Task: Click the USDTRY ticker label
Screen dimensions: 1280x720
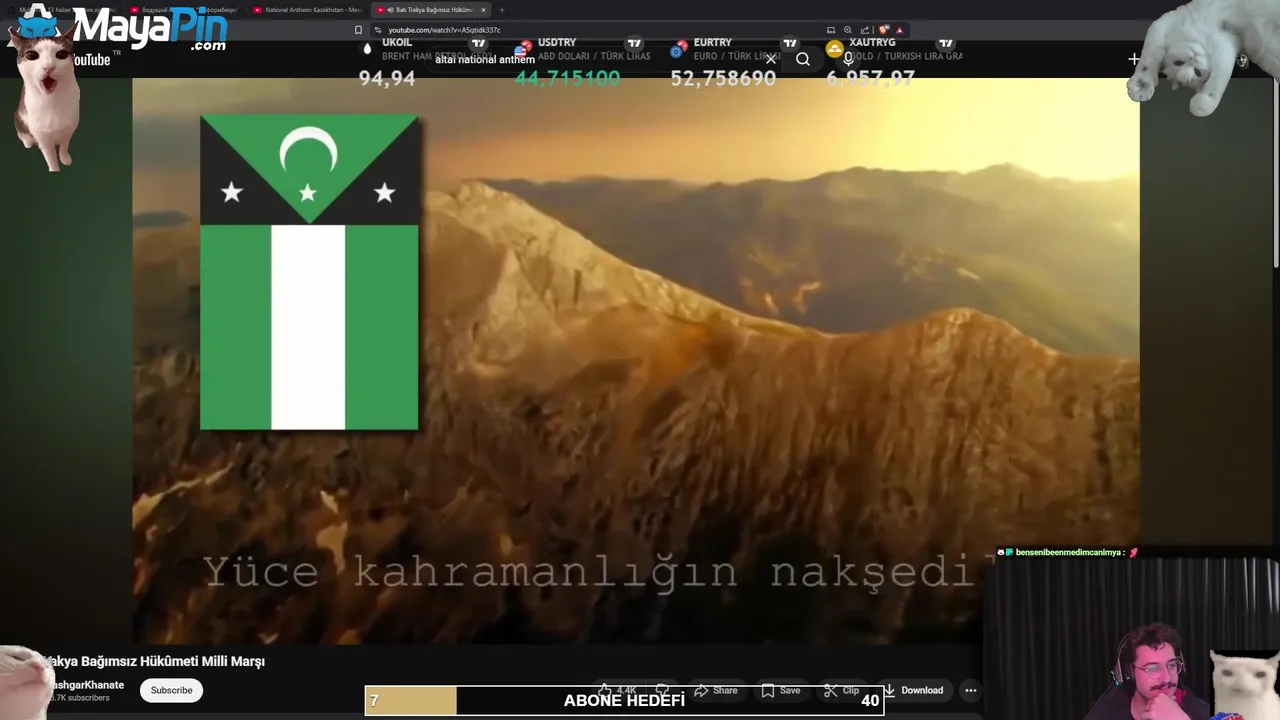Action: pos(557,43)
